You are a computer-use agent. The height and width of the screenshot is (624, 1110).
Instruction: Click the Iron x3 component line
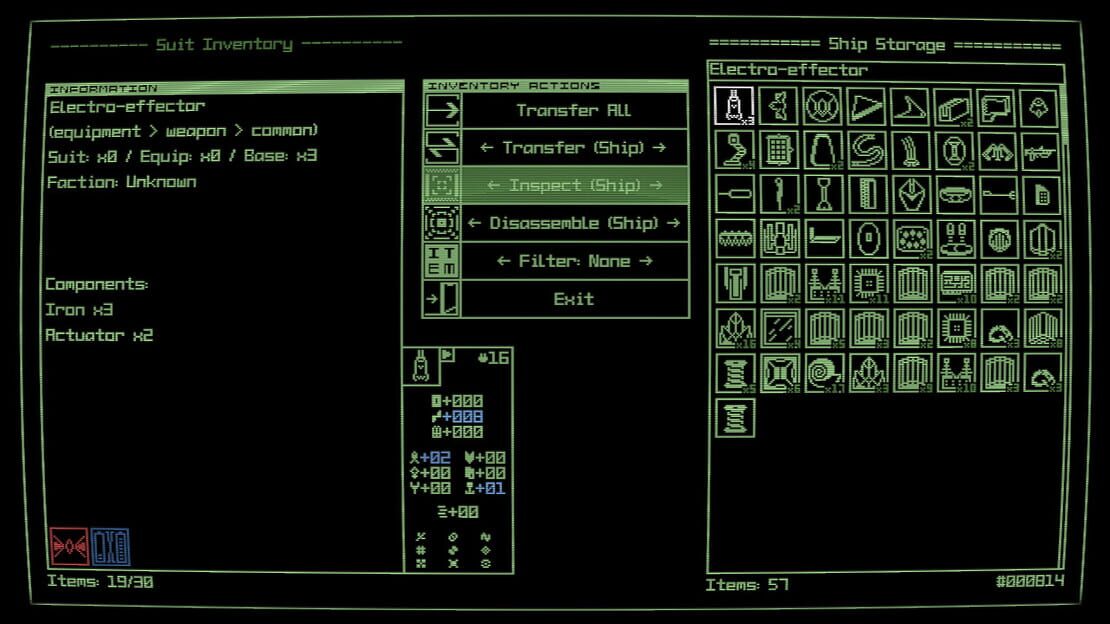click(x=79, y=310)
